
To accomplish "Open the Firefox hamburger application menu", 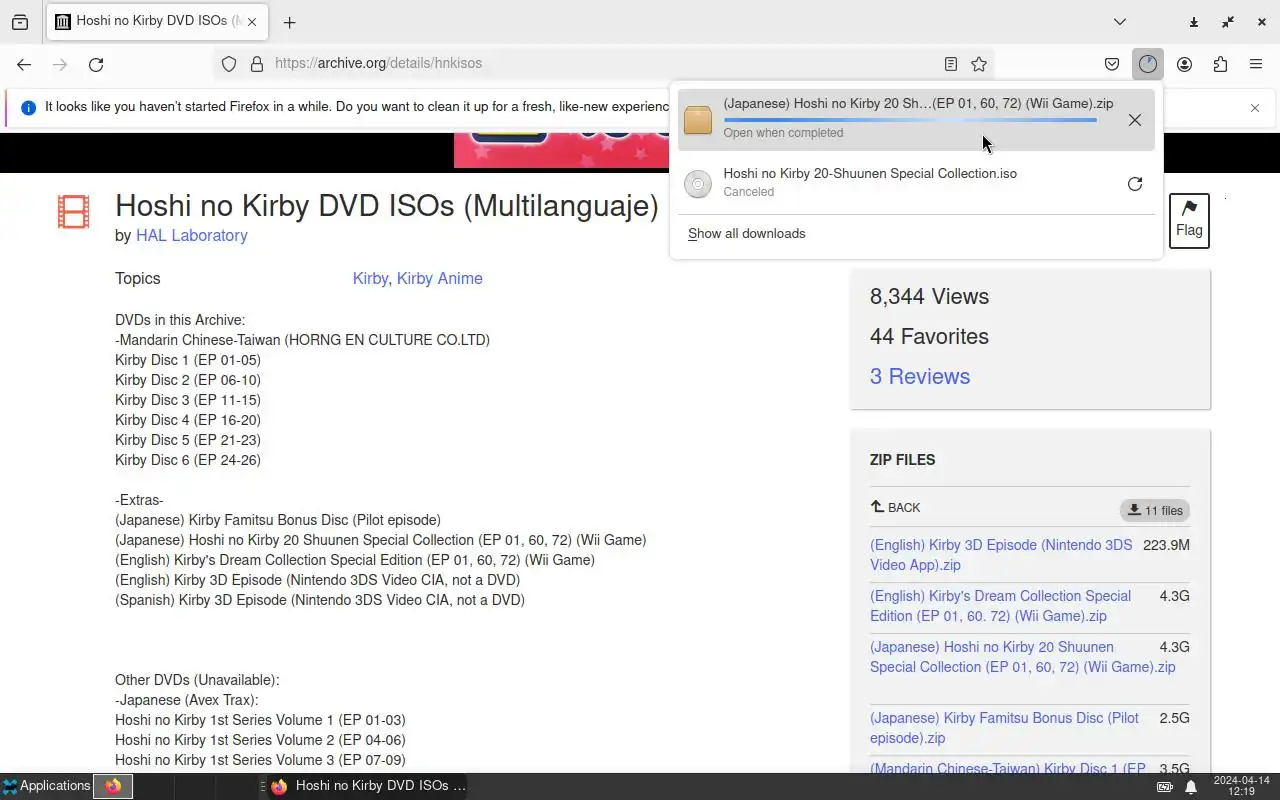I will pos(1256,64).
